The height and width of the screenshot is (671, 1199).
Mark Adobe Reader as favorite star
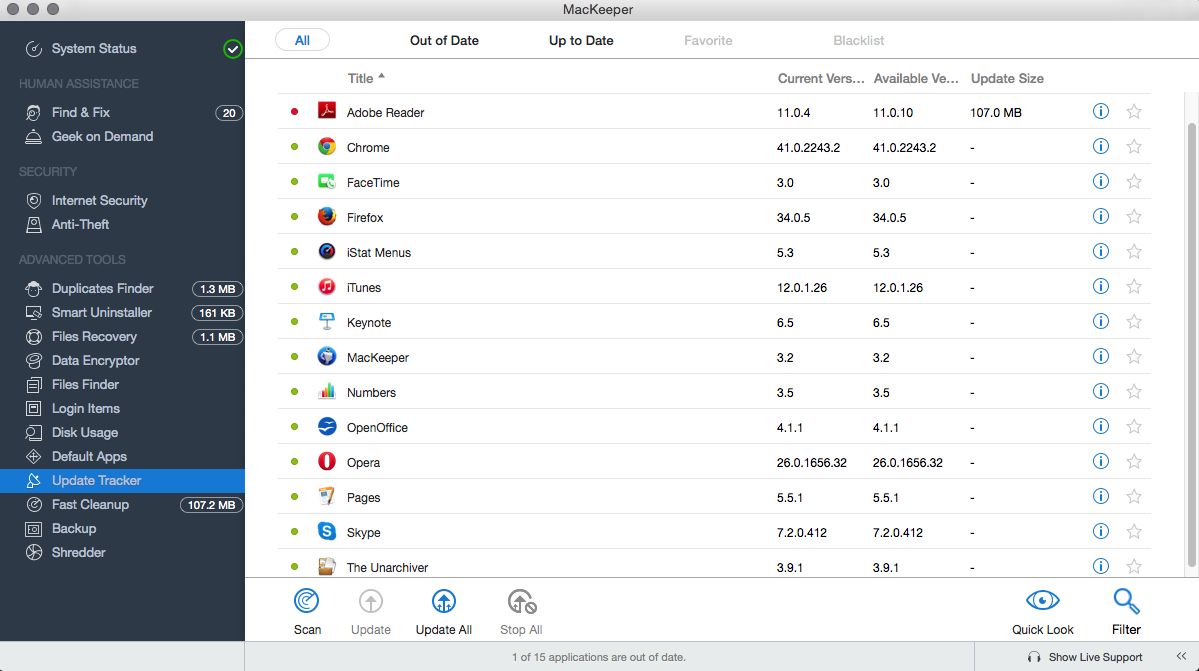coord(1134,112)
